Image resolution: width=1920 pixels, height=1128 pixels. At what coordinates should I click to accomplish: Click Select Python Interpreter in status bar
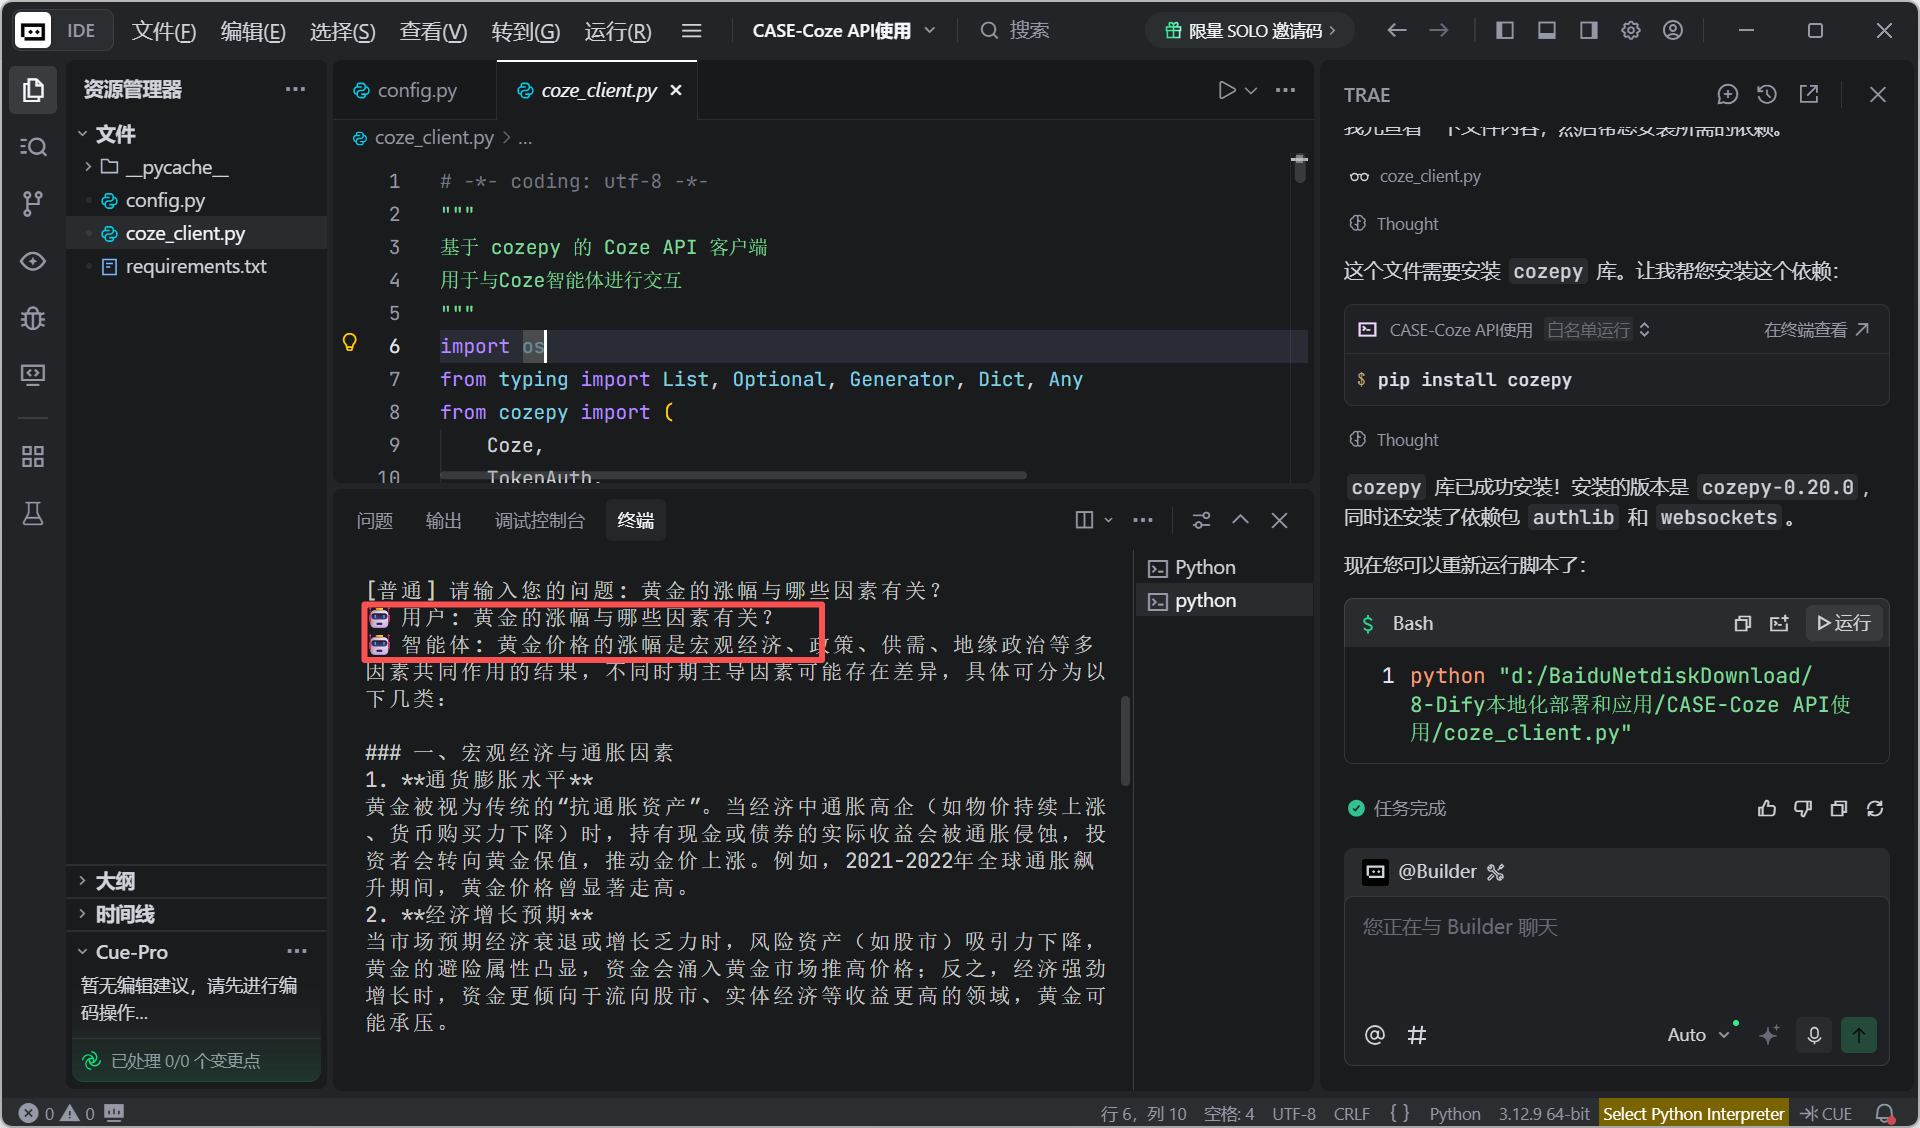[1692, 1113]
